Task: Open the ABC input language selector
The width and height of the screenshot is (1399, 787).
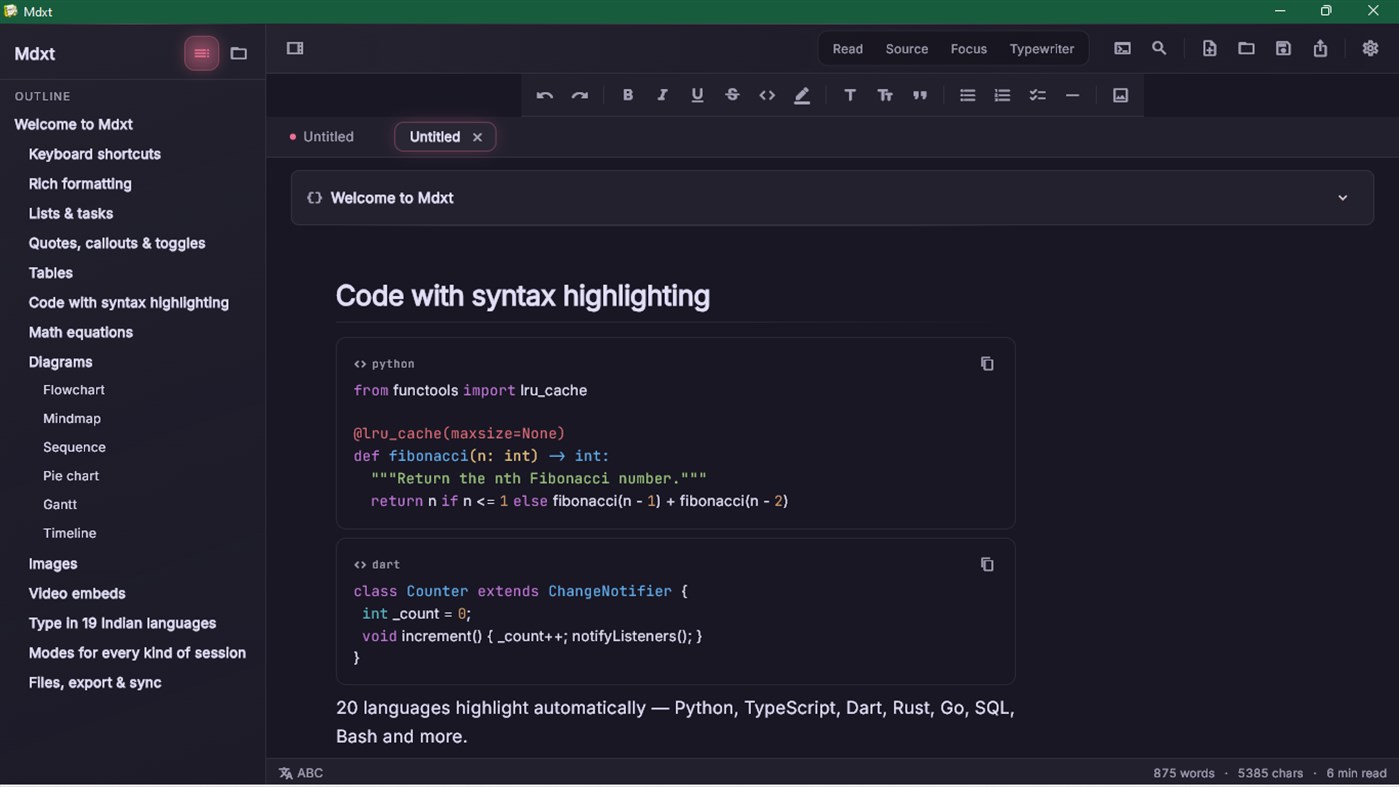Action: (301, 773)
